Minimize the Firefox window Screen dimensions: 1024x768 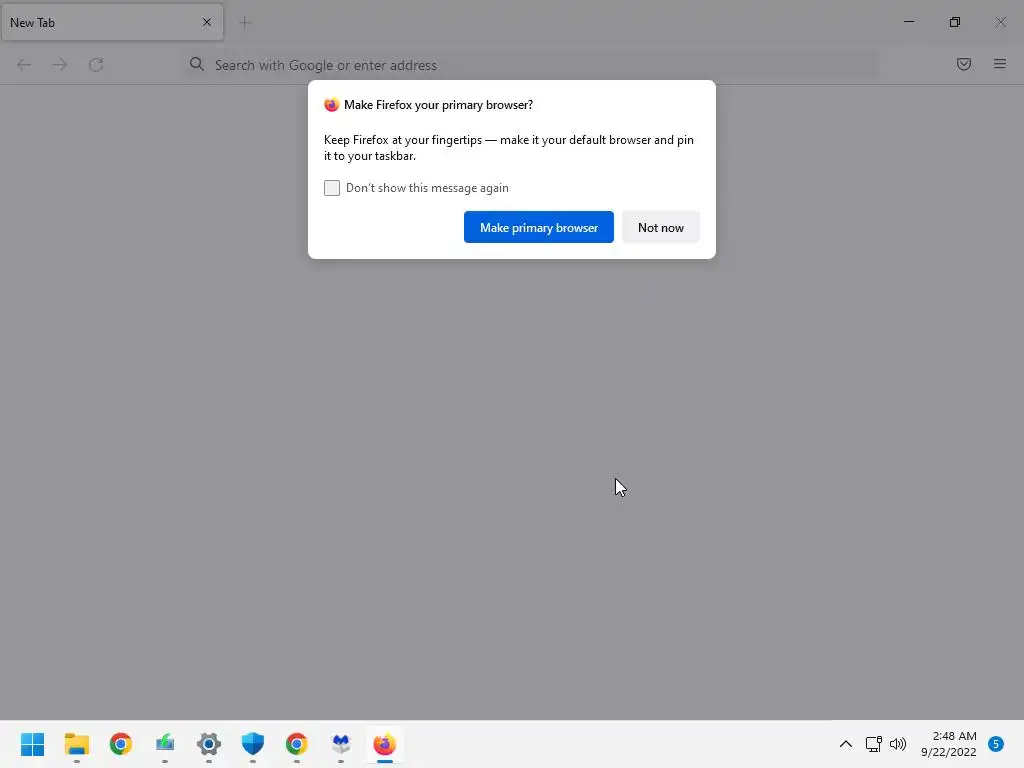click(909, 22)
